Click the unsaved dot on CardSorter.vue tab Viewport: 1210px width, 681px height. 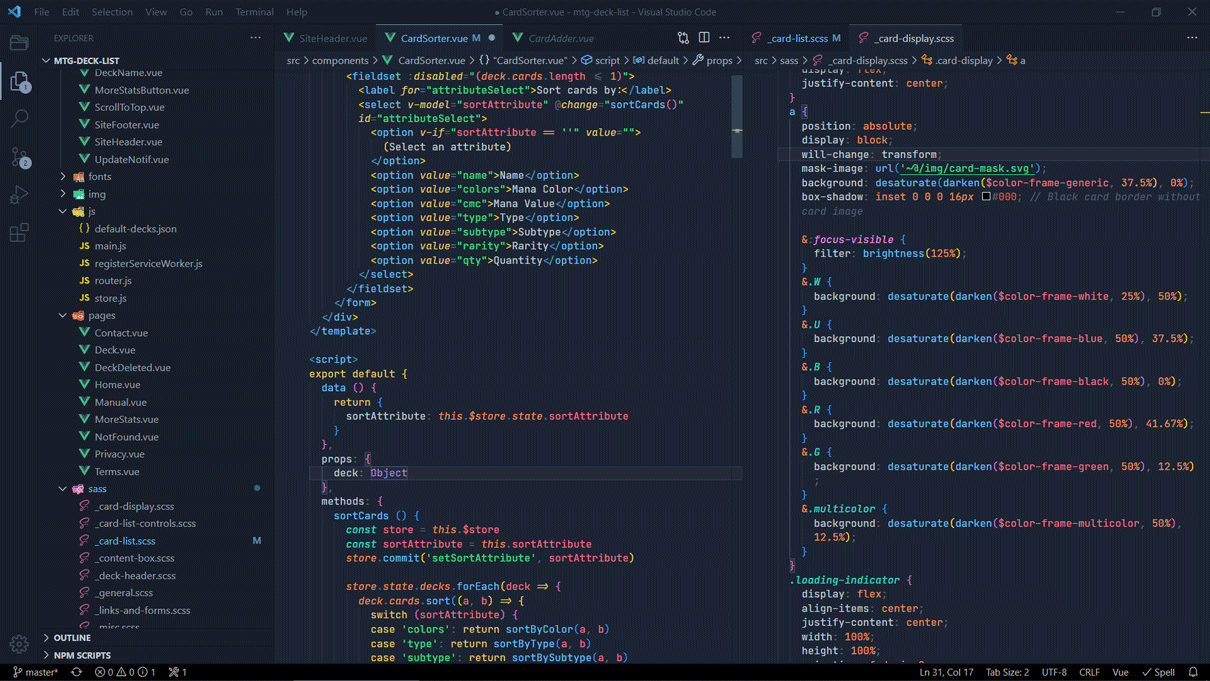[x=492, y=38]
